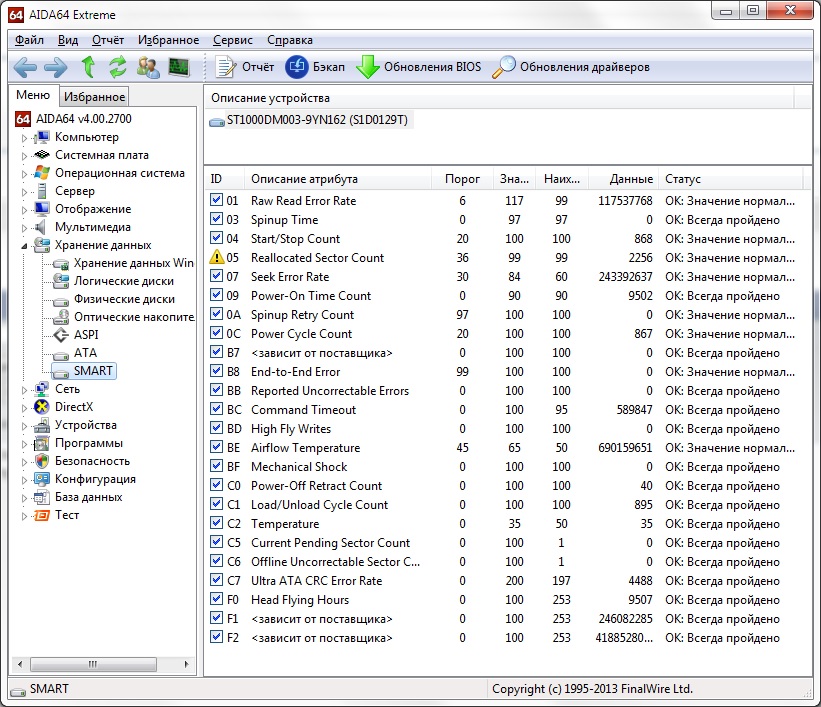Select the Системная плата tree icon
The height and width of the screenshot is (707, 821).
[x=41, y=155]
